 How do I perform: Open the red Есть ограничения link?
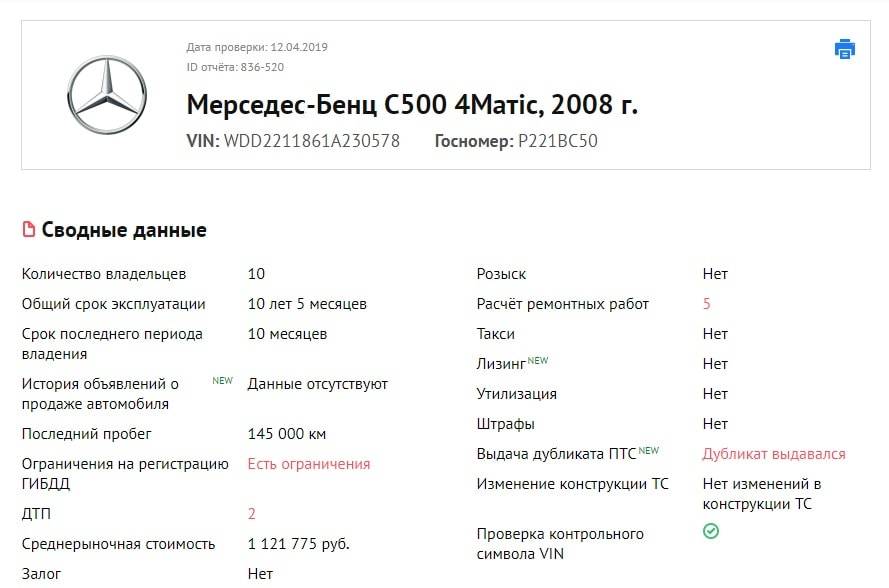coord(309,464)
